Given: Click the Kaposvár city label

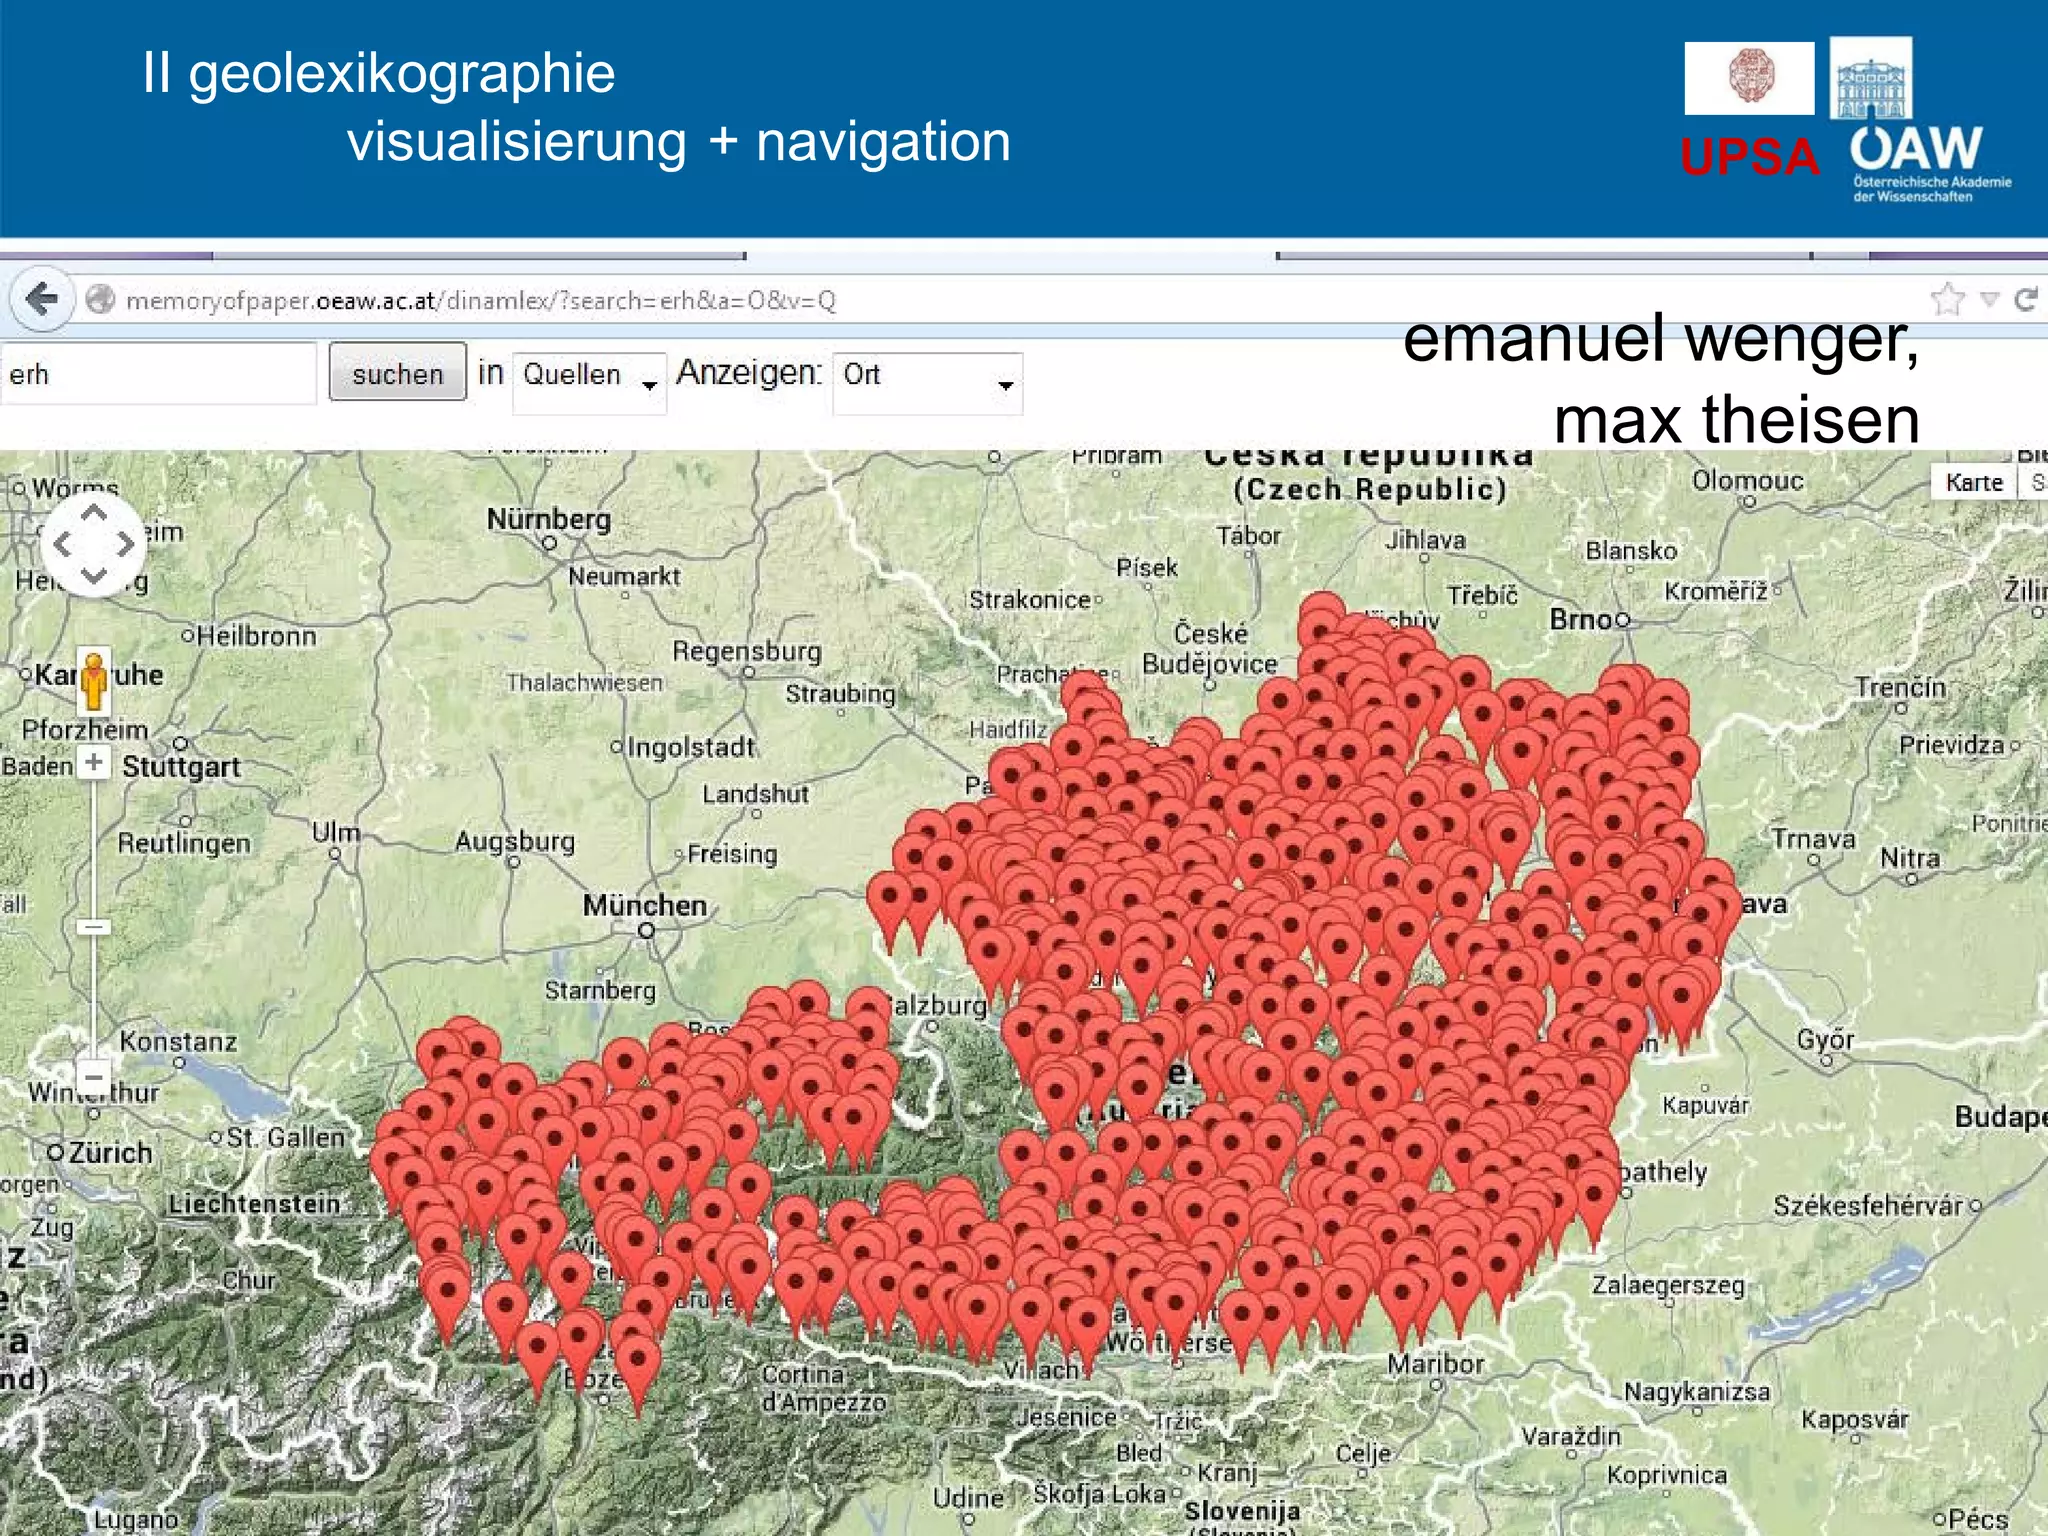Looking at the screenshot, I should pyautogui.click(x=1855, y=1419).
